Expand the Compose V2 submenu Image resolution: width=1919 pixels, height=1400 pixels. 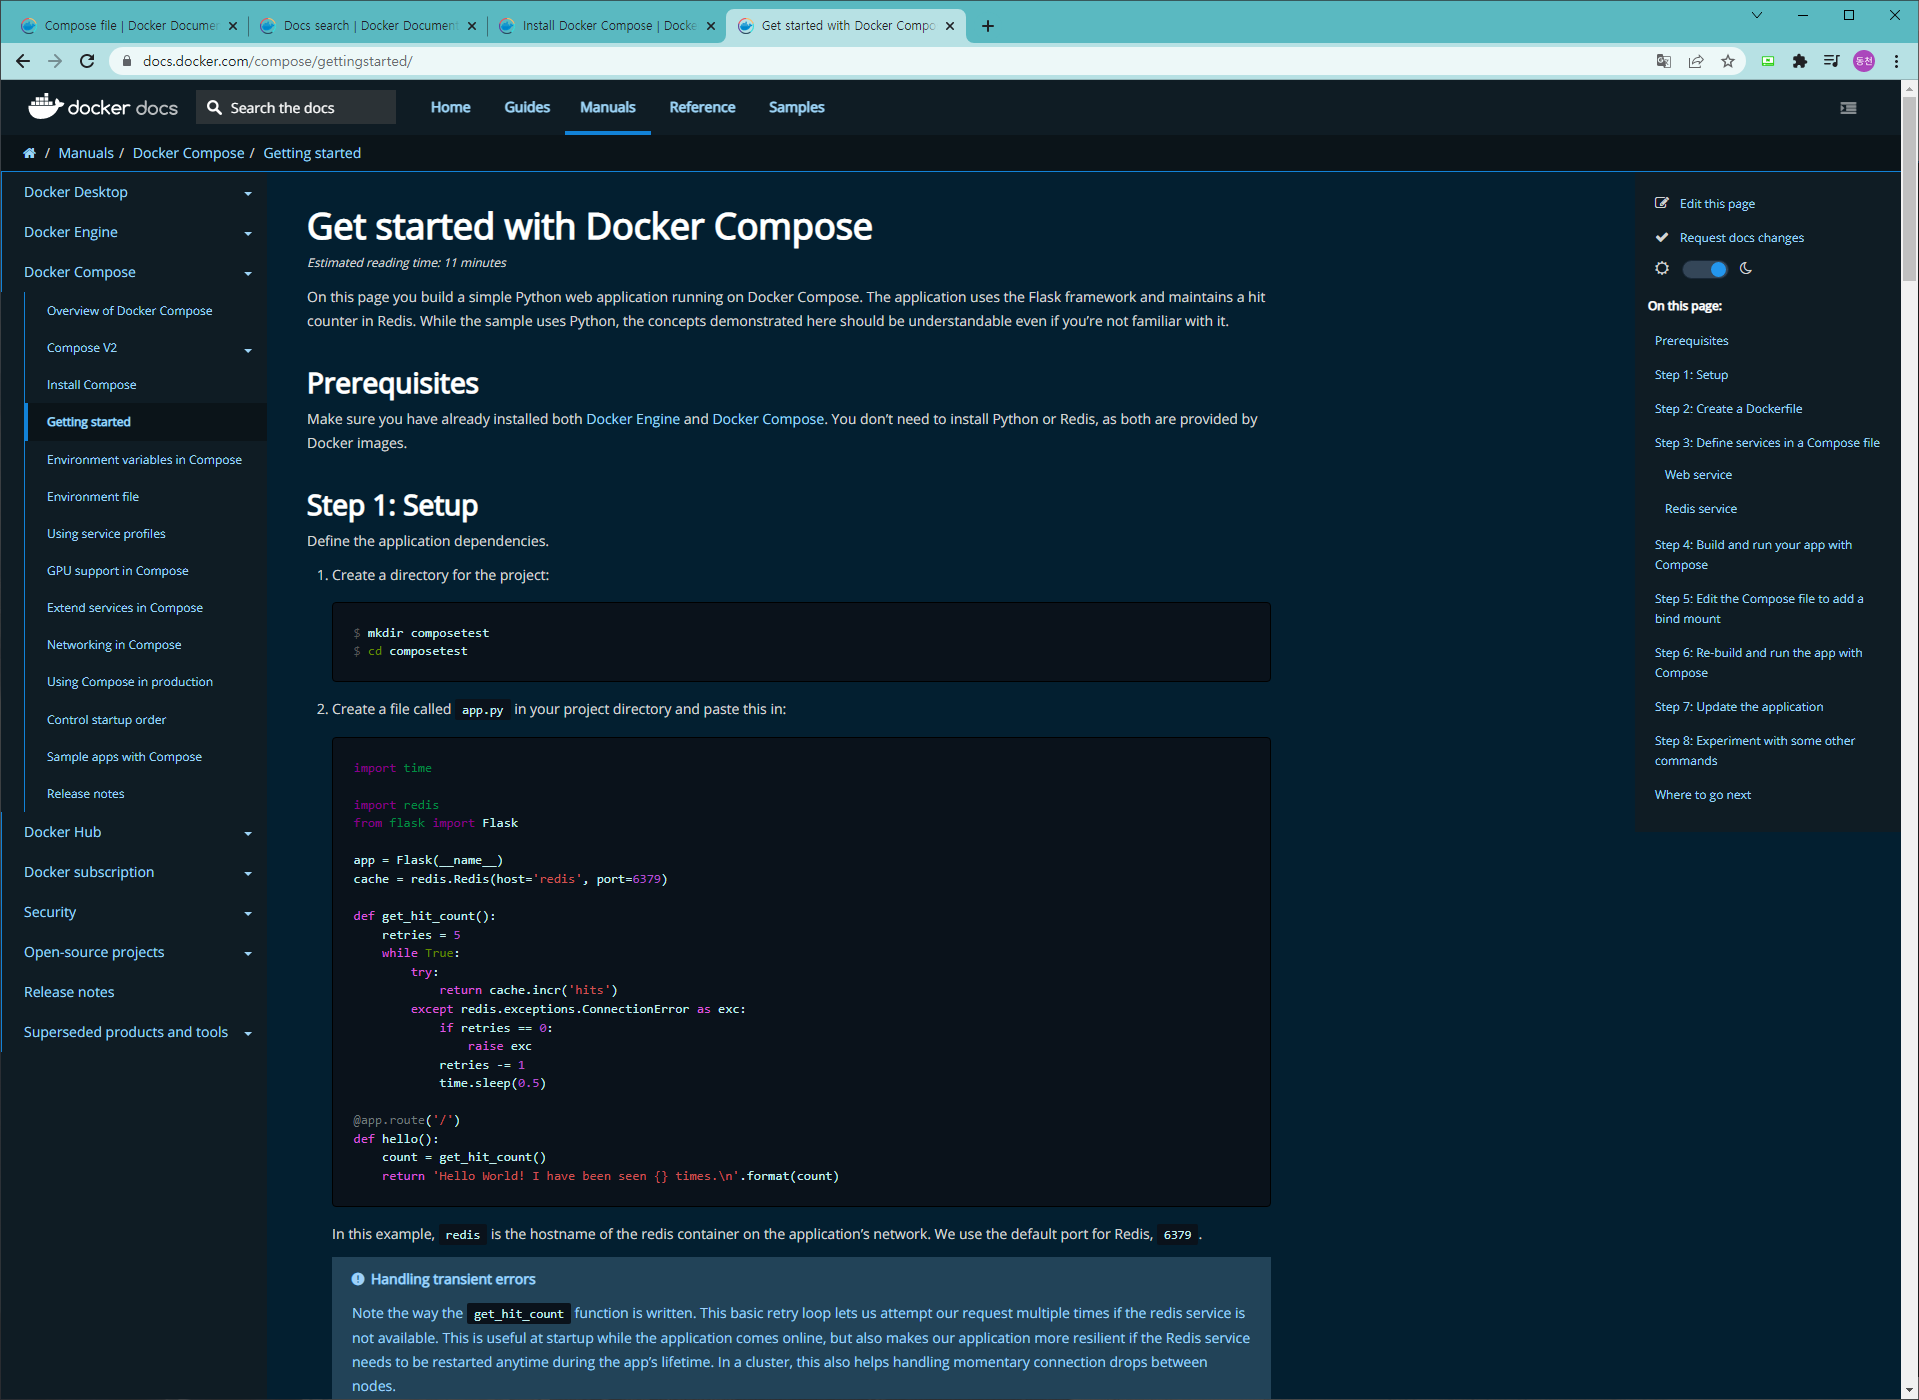(248, 349)
